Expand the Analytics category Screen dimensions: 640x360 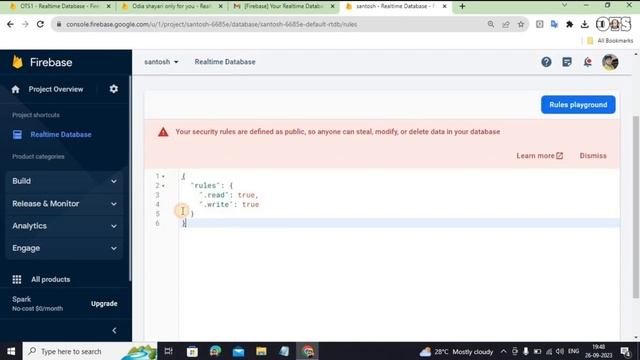click(64, 226)
